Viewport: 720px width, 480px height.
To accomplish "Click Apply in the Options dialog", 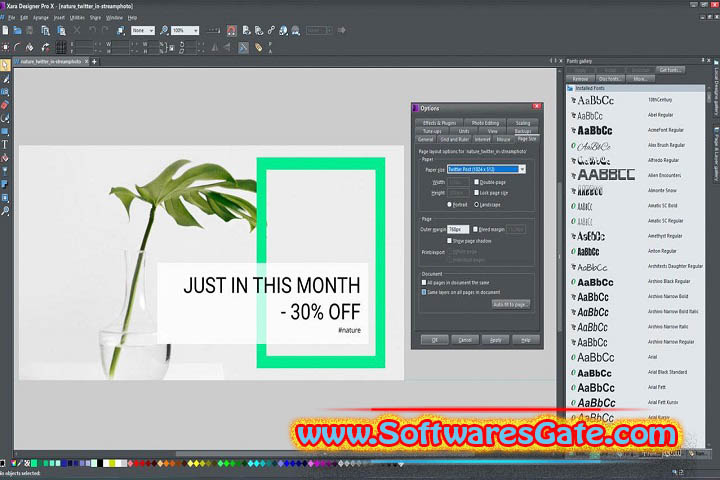I will click(x=495, y=340).
